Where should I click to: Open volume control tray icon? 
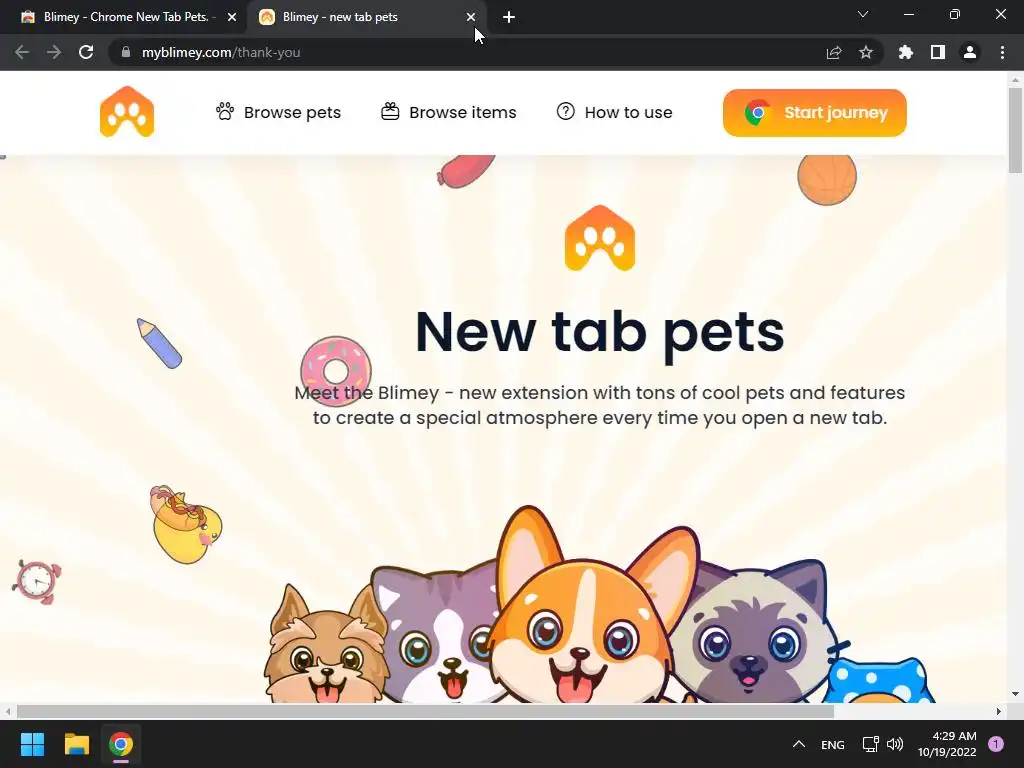point(895,744)
